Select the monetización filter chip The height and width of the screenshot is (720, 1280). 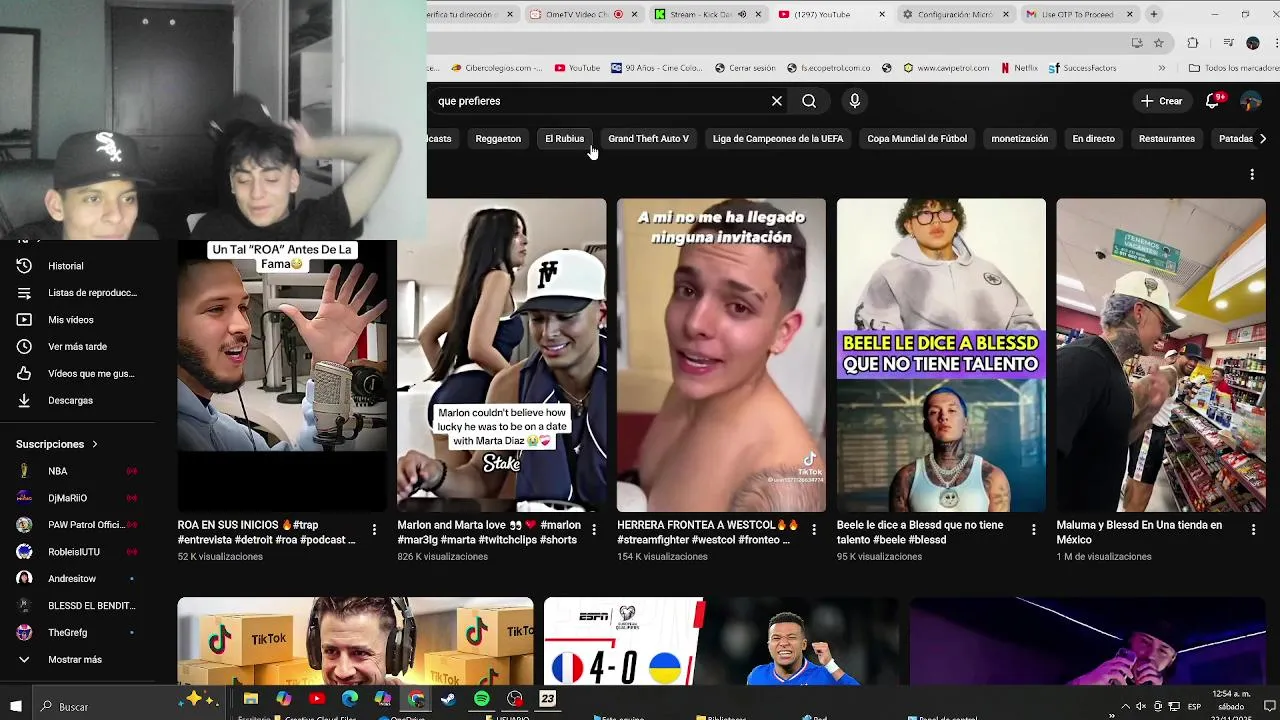(x=1019, y=139)
